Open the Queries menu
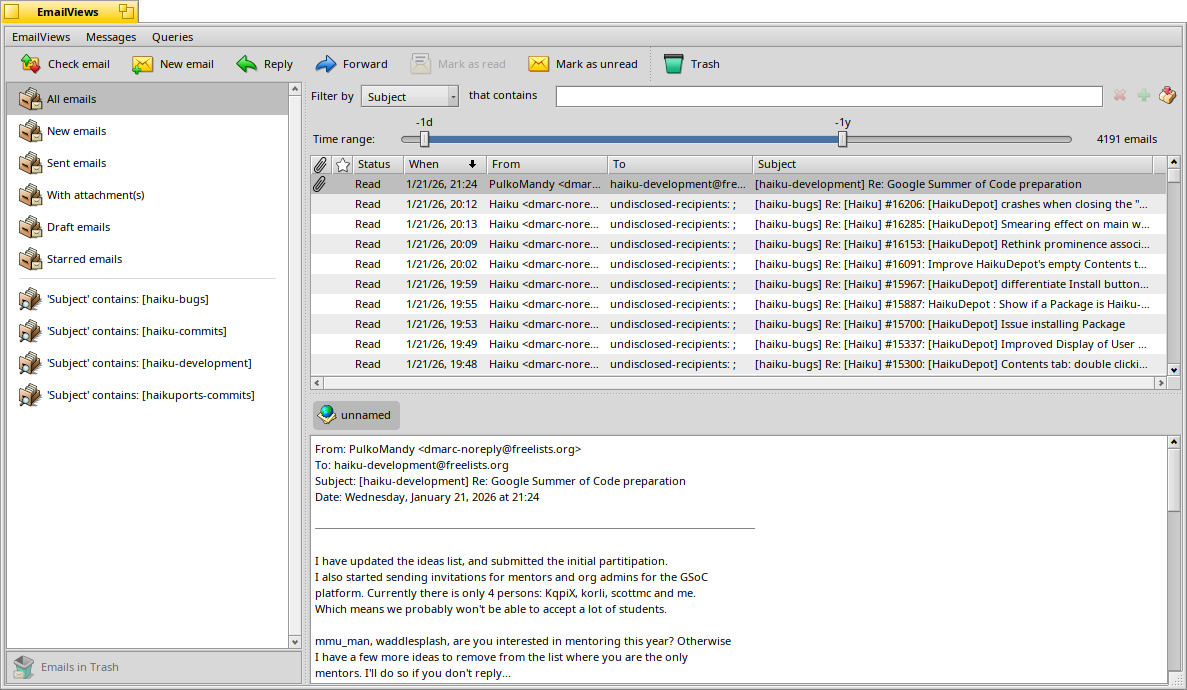The height and width of the screenshot is (690, 1187). click(x=172, y=37)
